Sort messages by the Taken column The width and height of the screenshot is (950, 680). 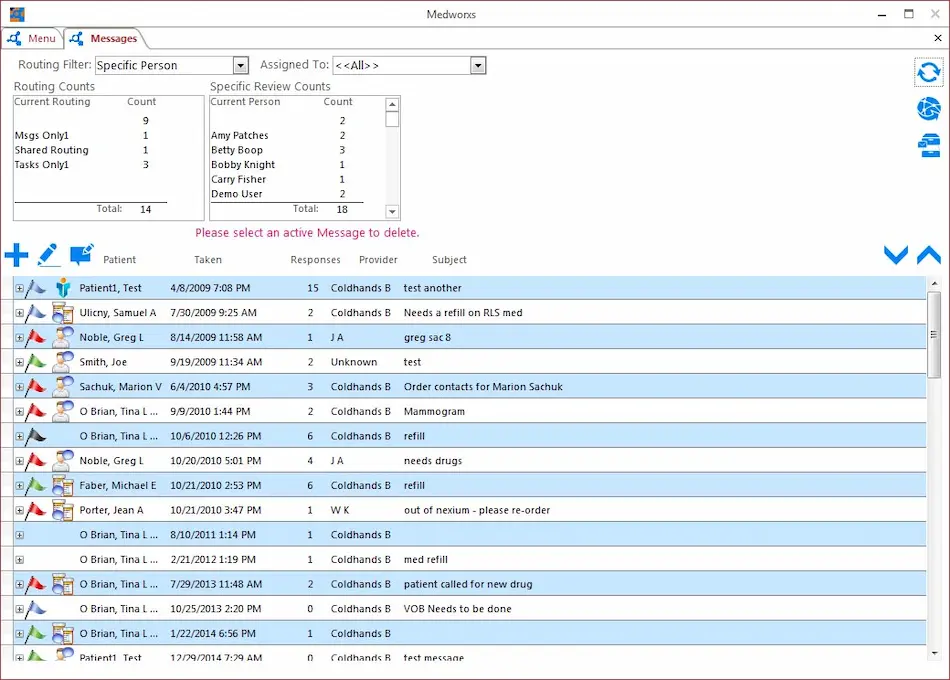click(x=207, y=259)
